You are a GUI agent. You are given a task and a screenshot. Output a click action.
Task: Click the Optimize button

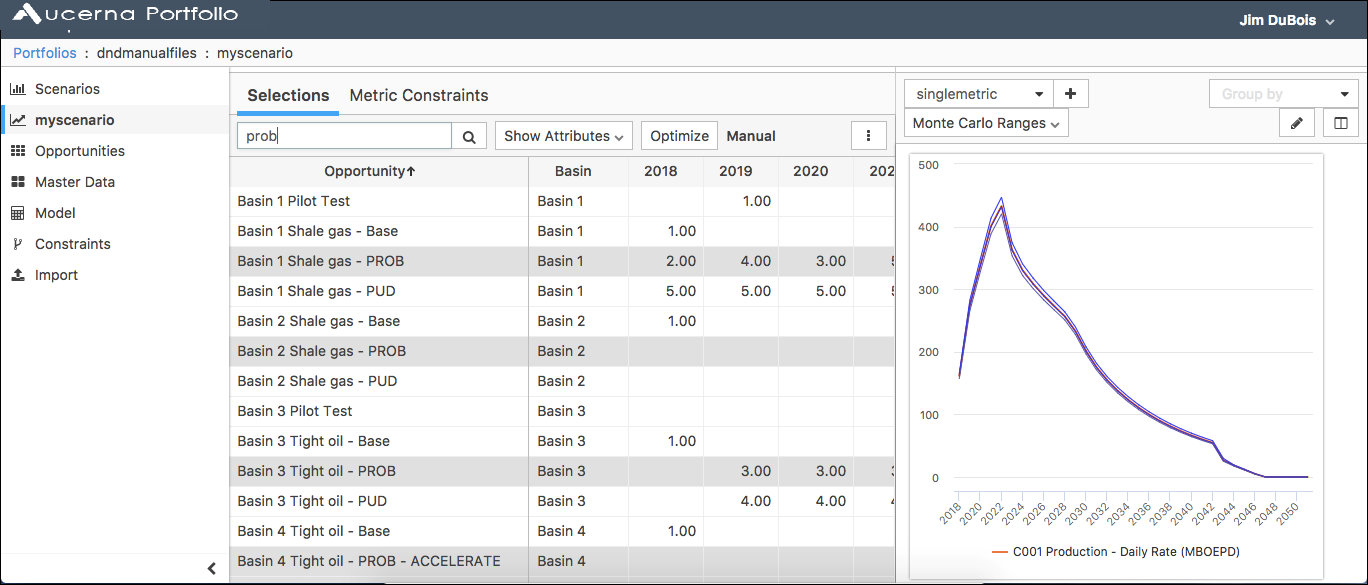[679, 136]
